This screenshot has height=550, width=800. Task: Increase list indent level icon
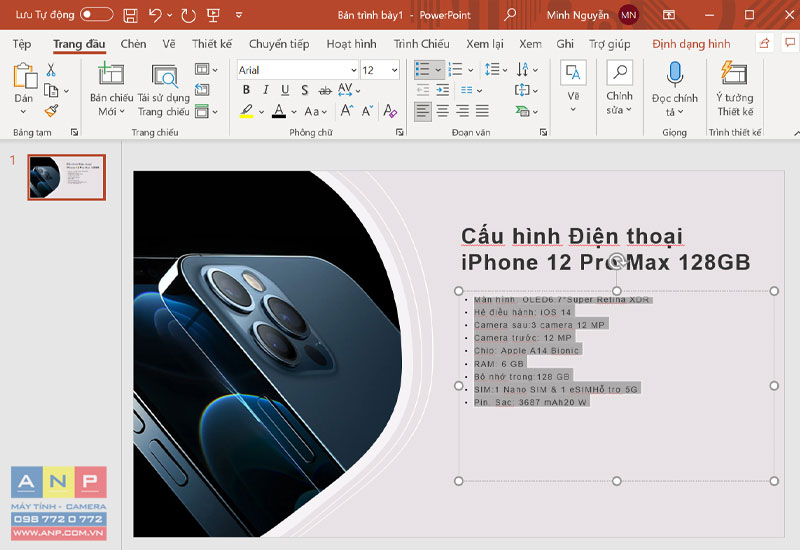pos(442,90)
